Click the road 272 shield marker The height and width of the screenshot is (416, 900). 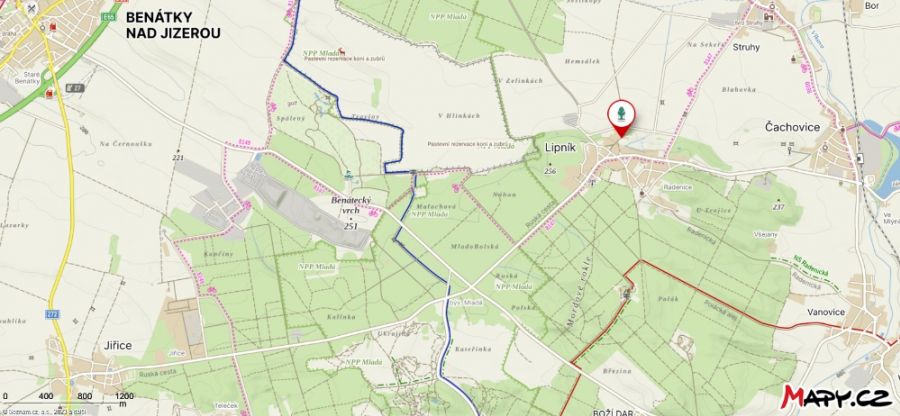pos(51,314)
